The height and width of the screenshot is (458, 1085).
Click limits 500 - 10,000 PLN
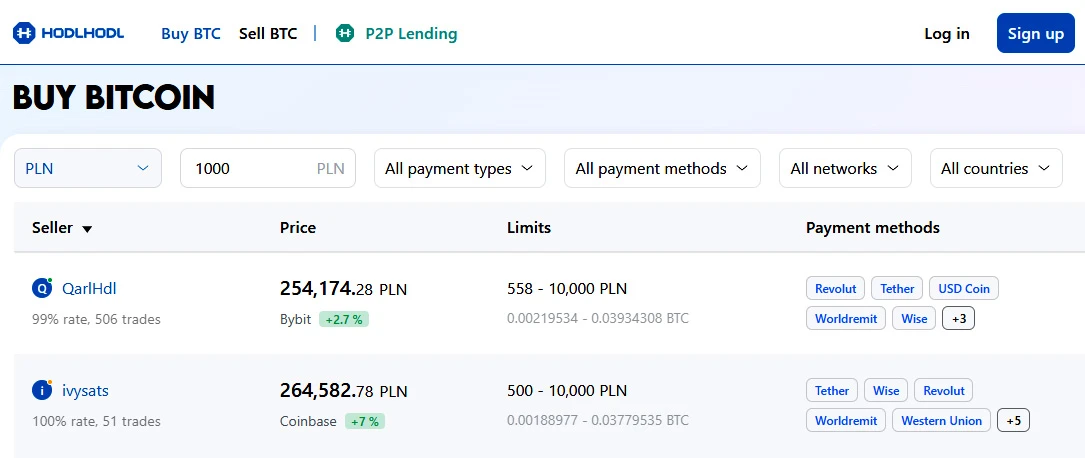click(x=567, y=391)
